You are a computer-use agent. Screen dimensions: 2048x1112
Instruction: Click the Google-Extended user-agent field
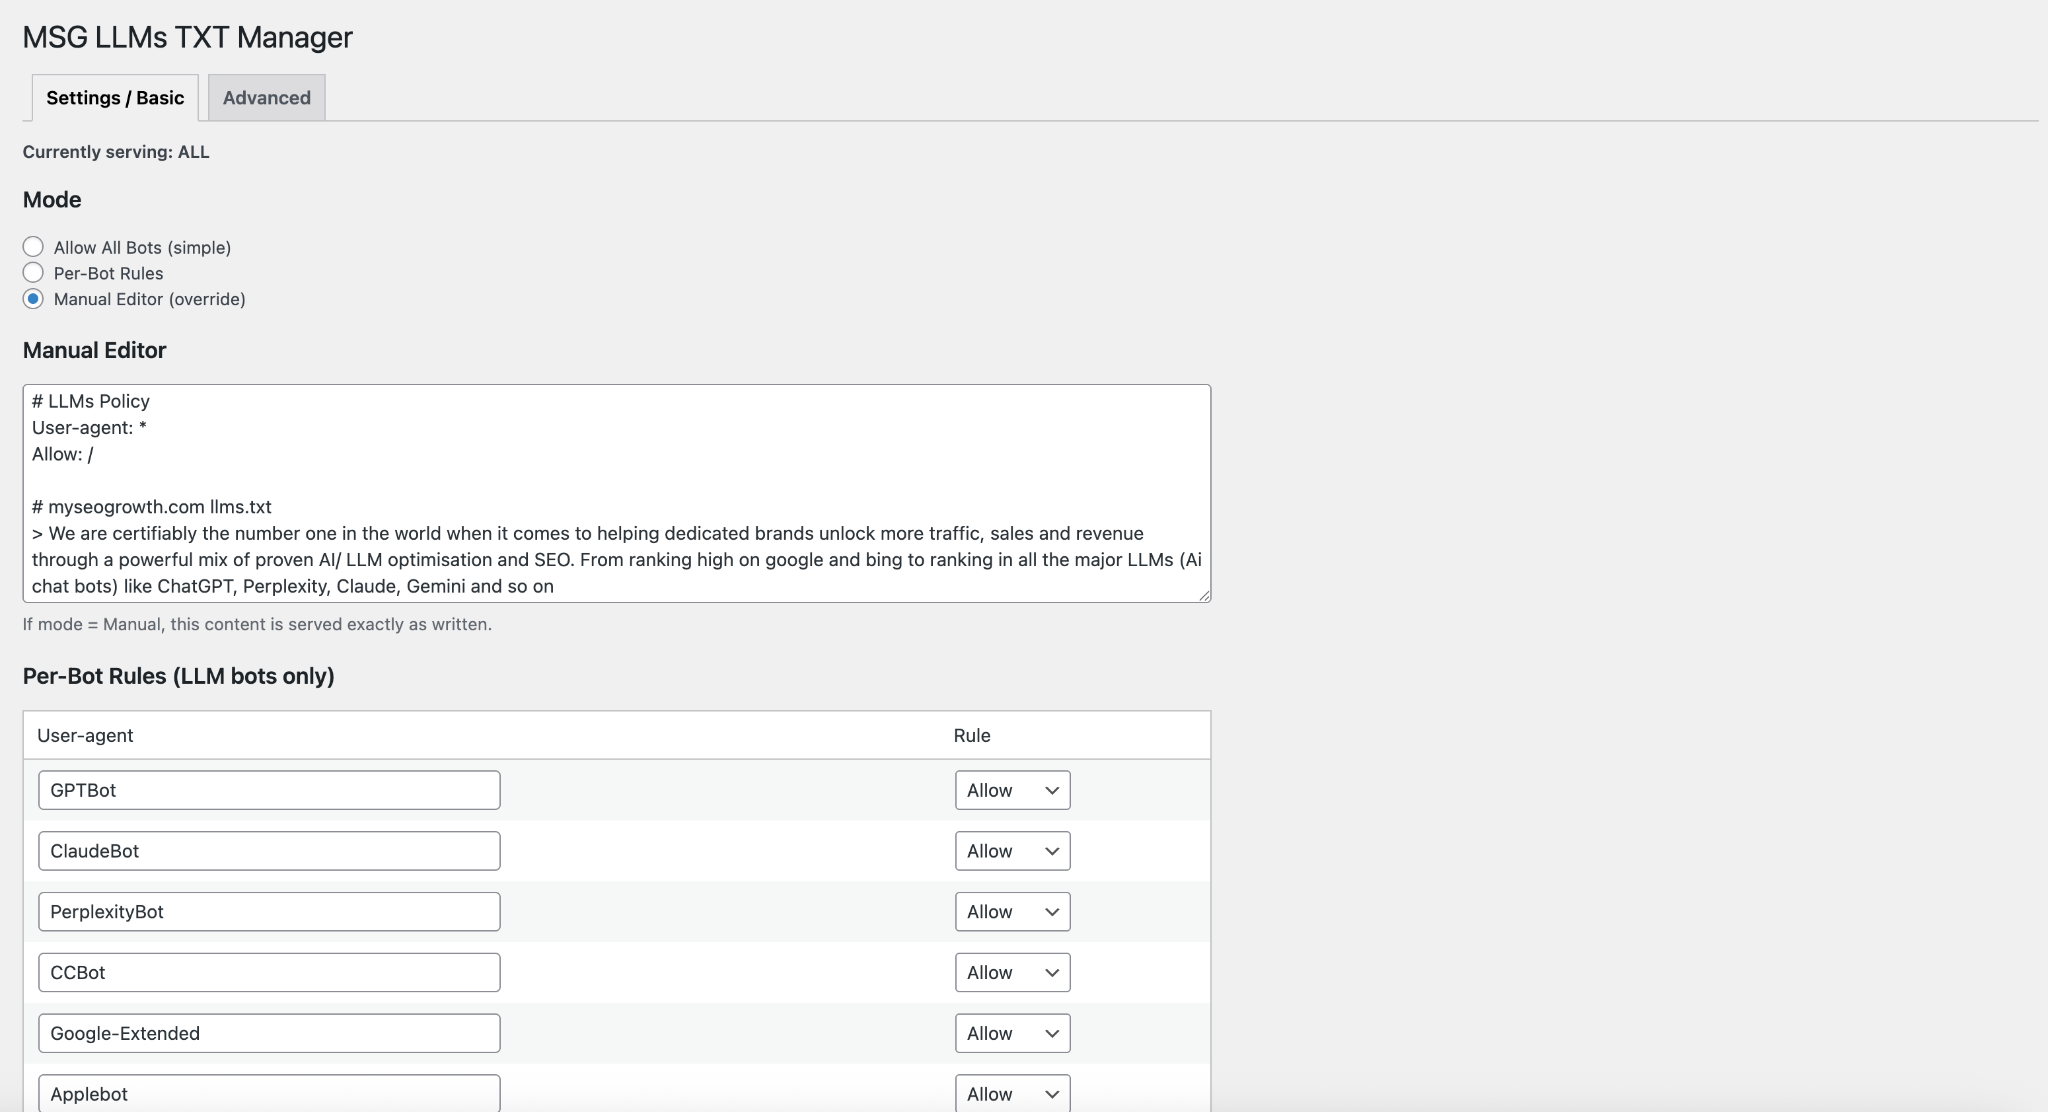click(269, 1034)
